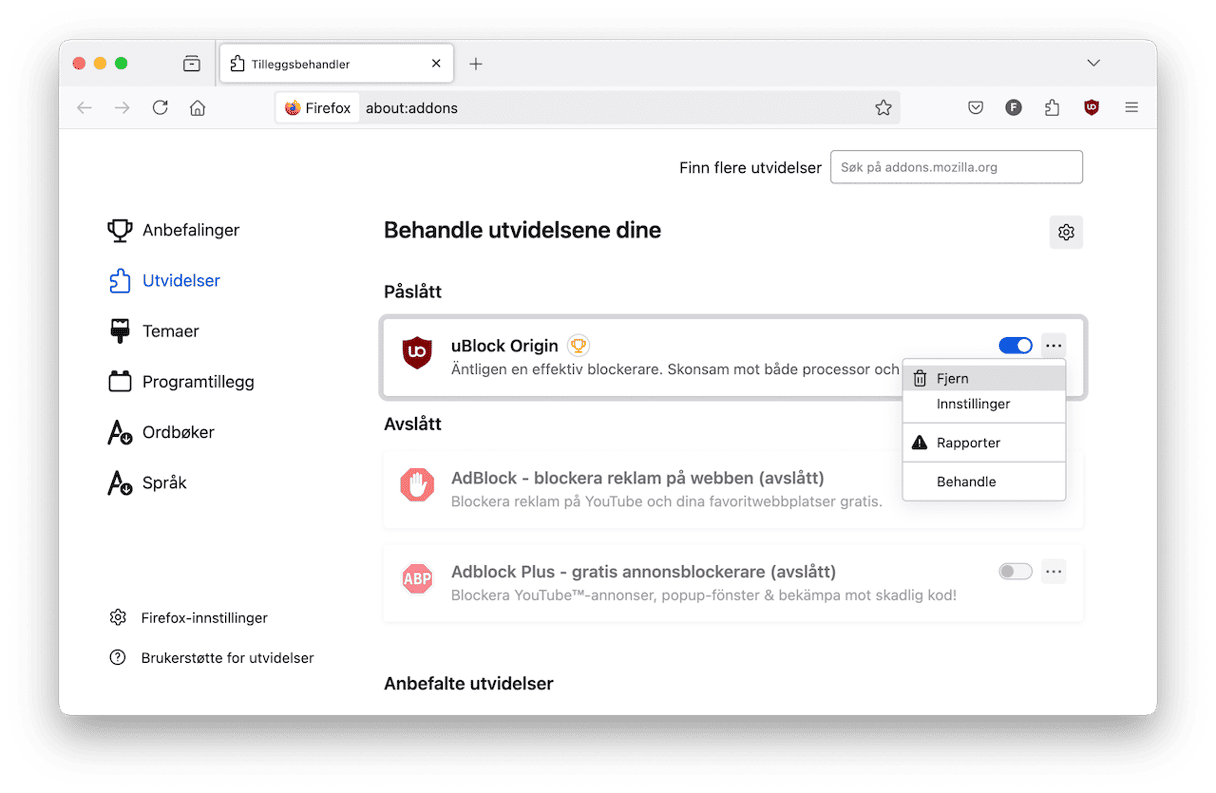Close the Tilleggsbehandler tab

(436, 63)
